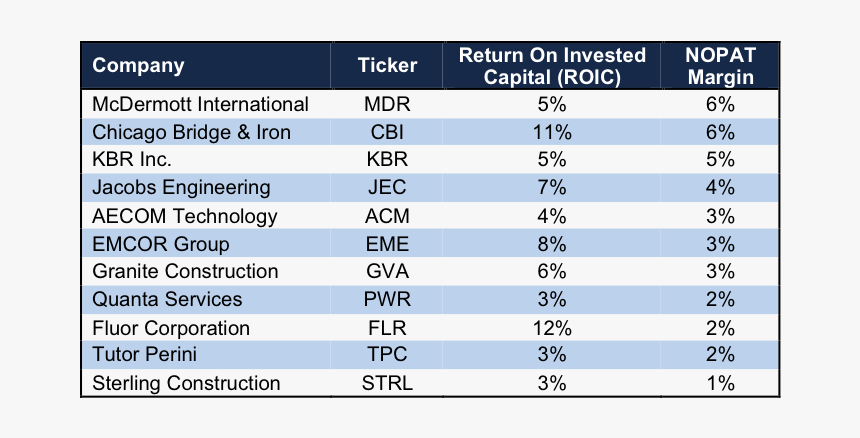860x438 pixels.
Task: Select the NOPAT Margin column header
Action: 720,66
